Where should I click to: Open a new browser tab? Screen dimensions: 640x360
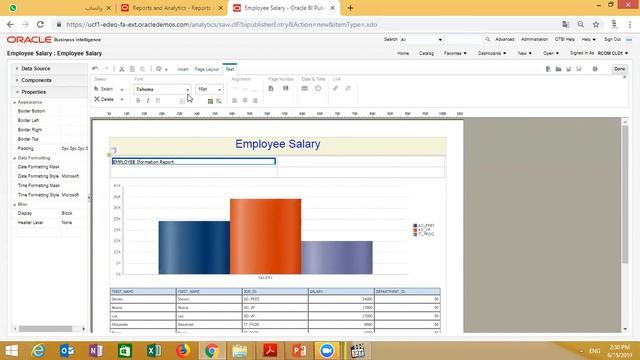[350, 8]
